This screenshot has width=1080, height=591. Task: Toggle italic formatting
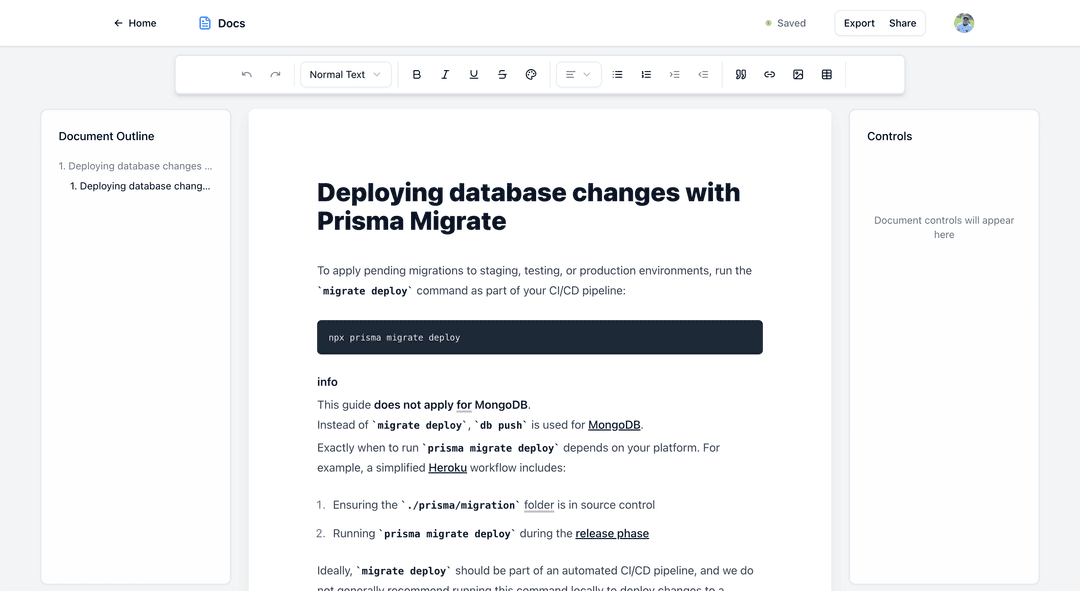click(445, 75)
